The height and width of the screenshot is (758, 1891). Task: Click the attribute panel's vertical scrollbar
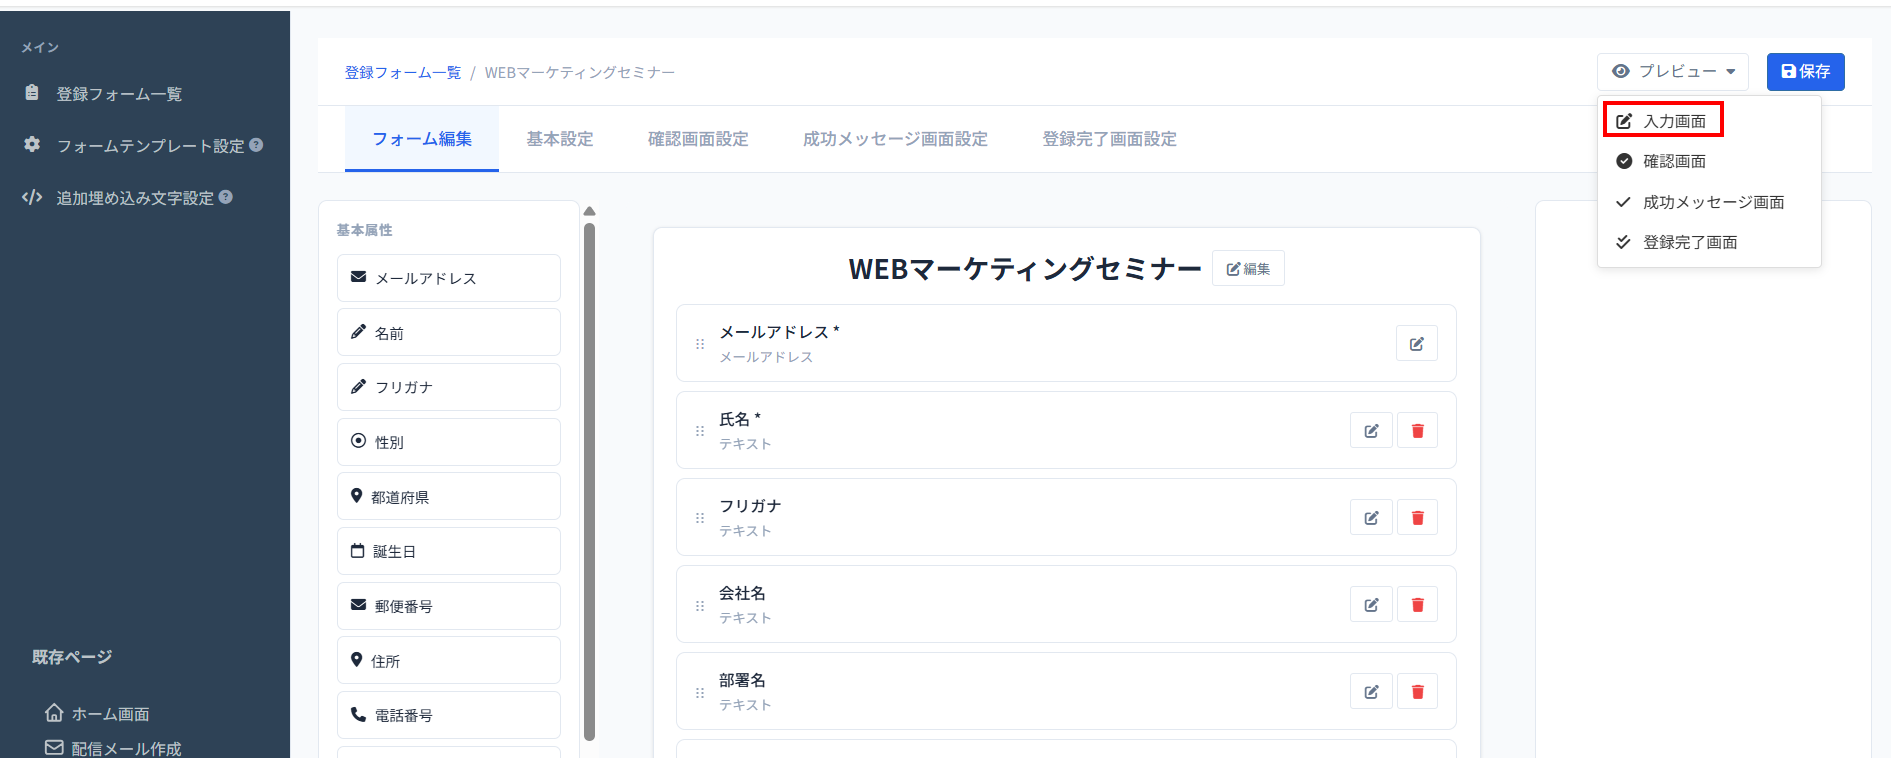pyautogui.click(x=589, y=480)
